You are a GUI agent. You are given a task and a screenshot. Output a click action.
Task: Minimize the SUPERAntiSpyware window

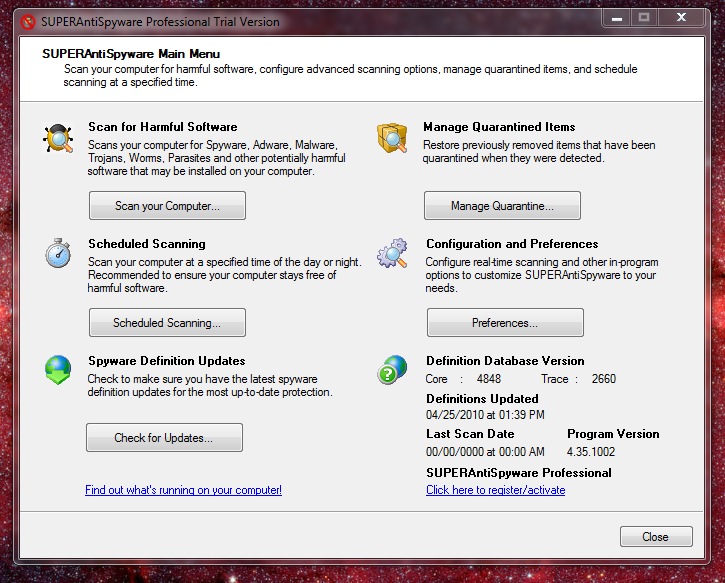(617, 18)
